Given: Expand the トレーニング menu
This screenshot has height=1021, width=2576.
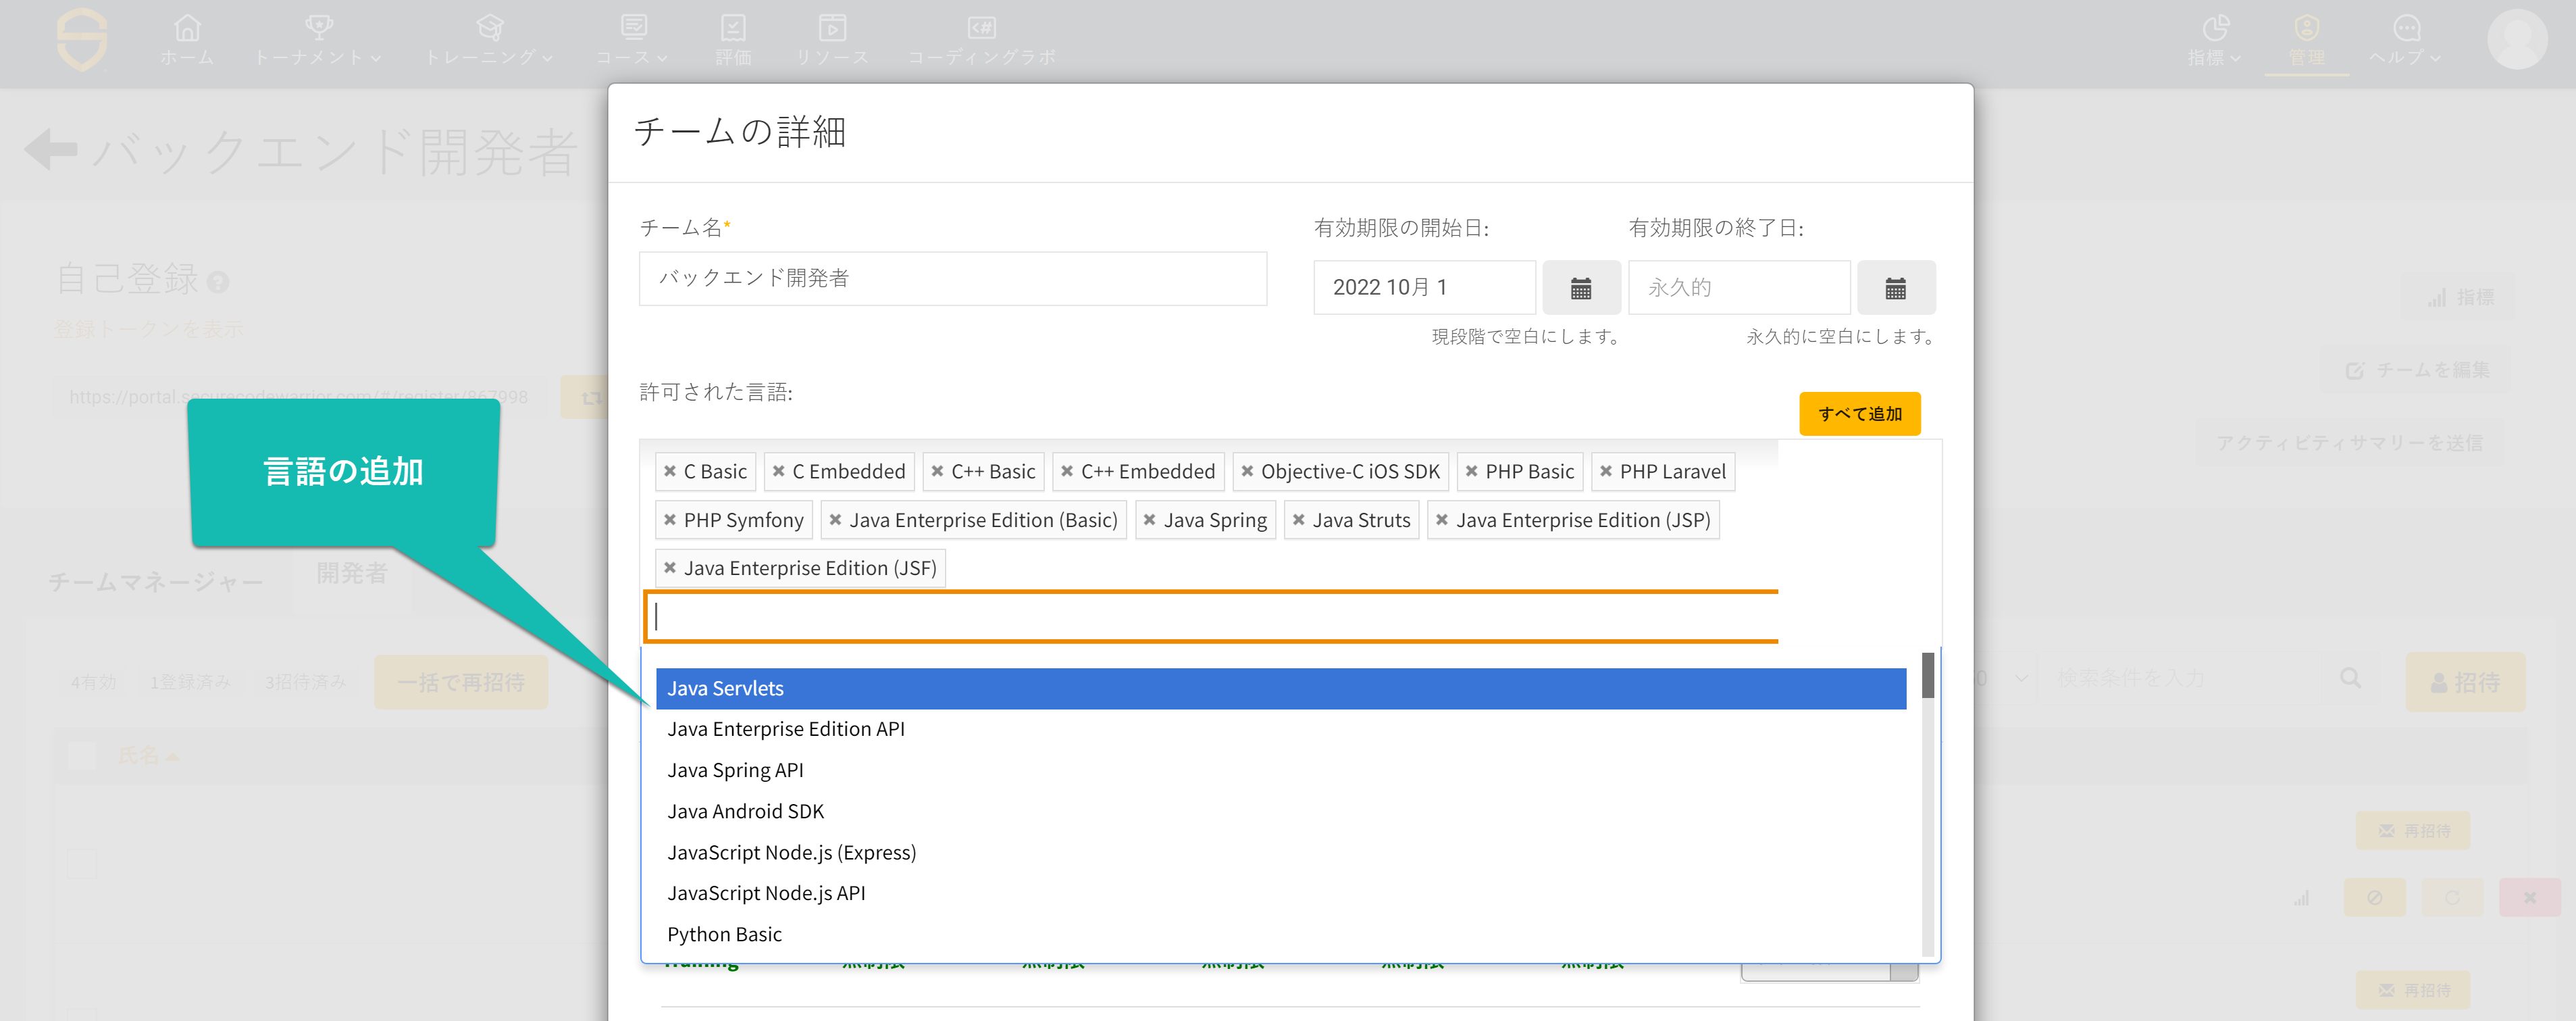Looking at the screenshot, I should pos(488,40).
